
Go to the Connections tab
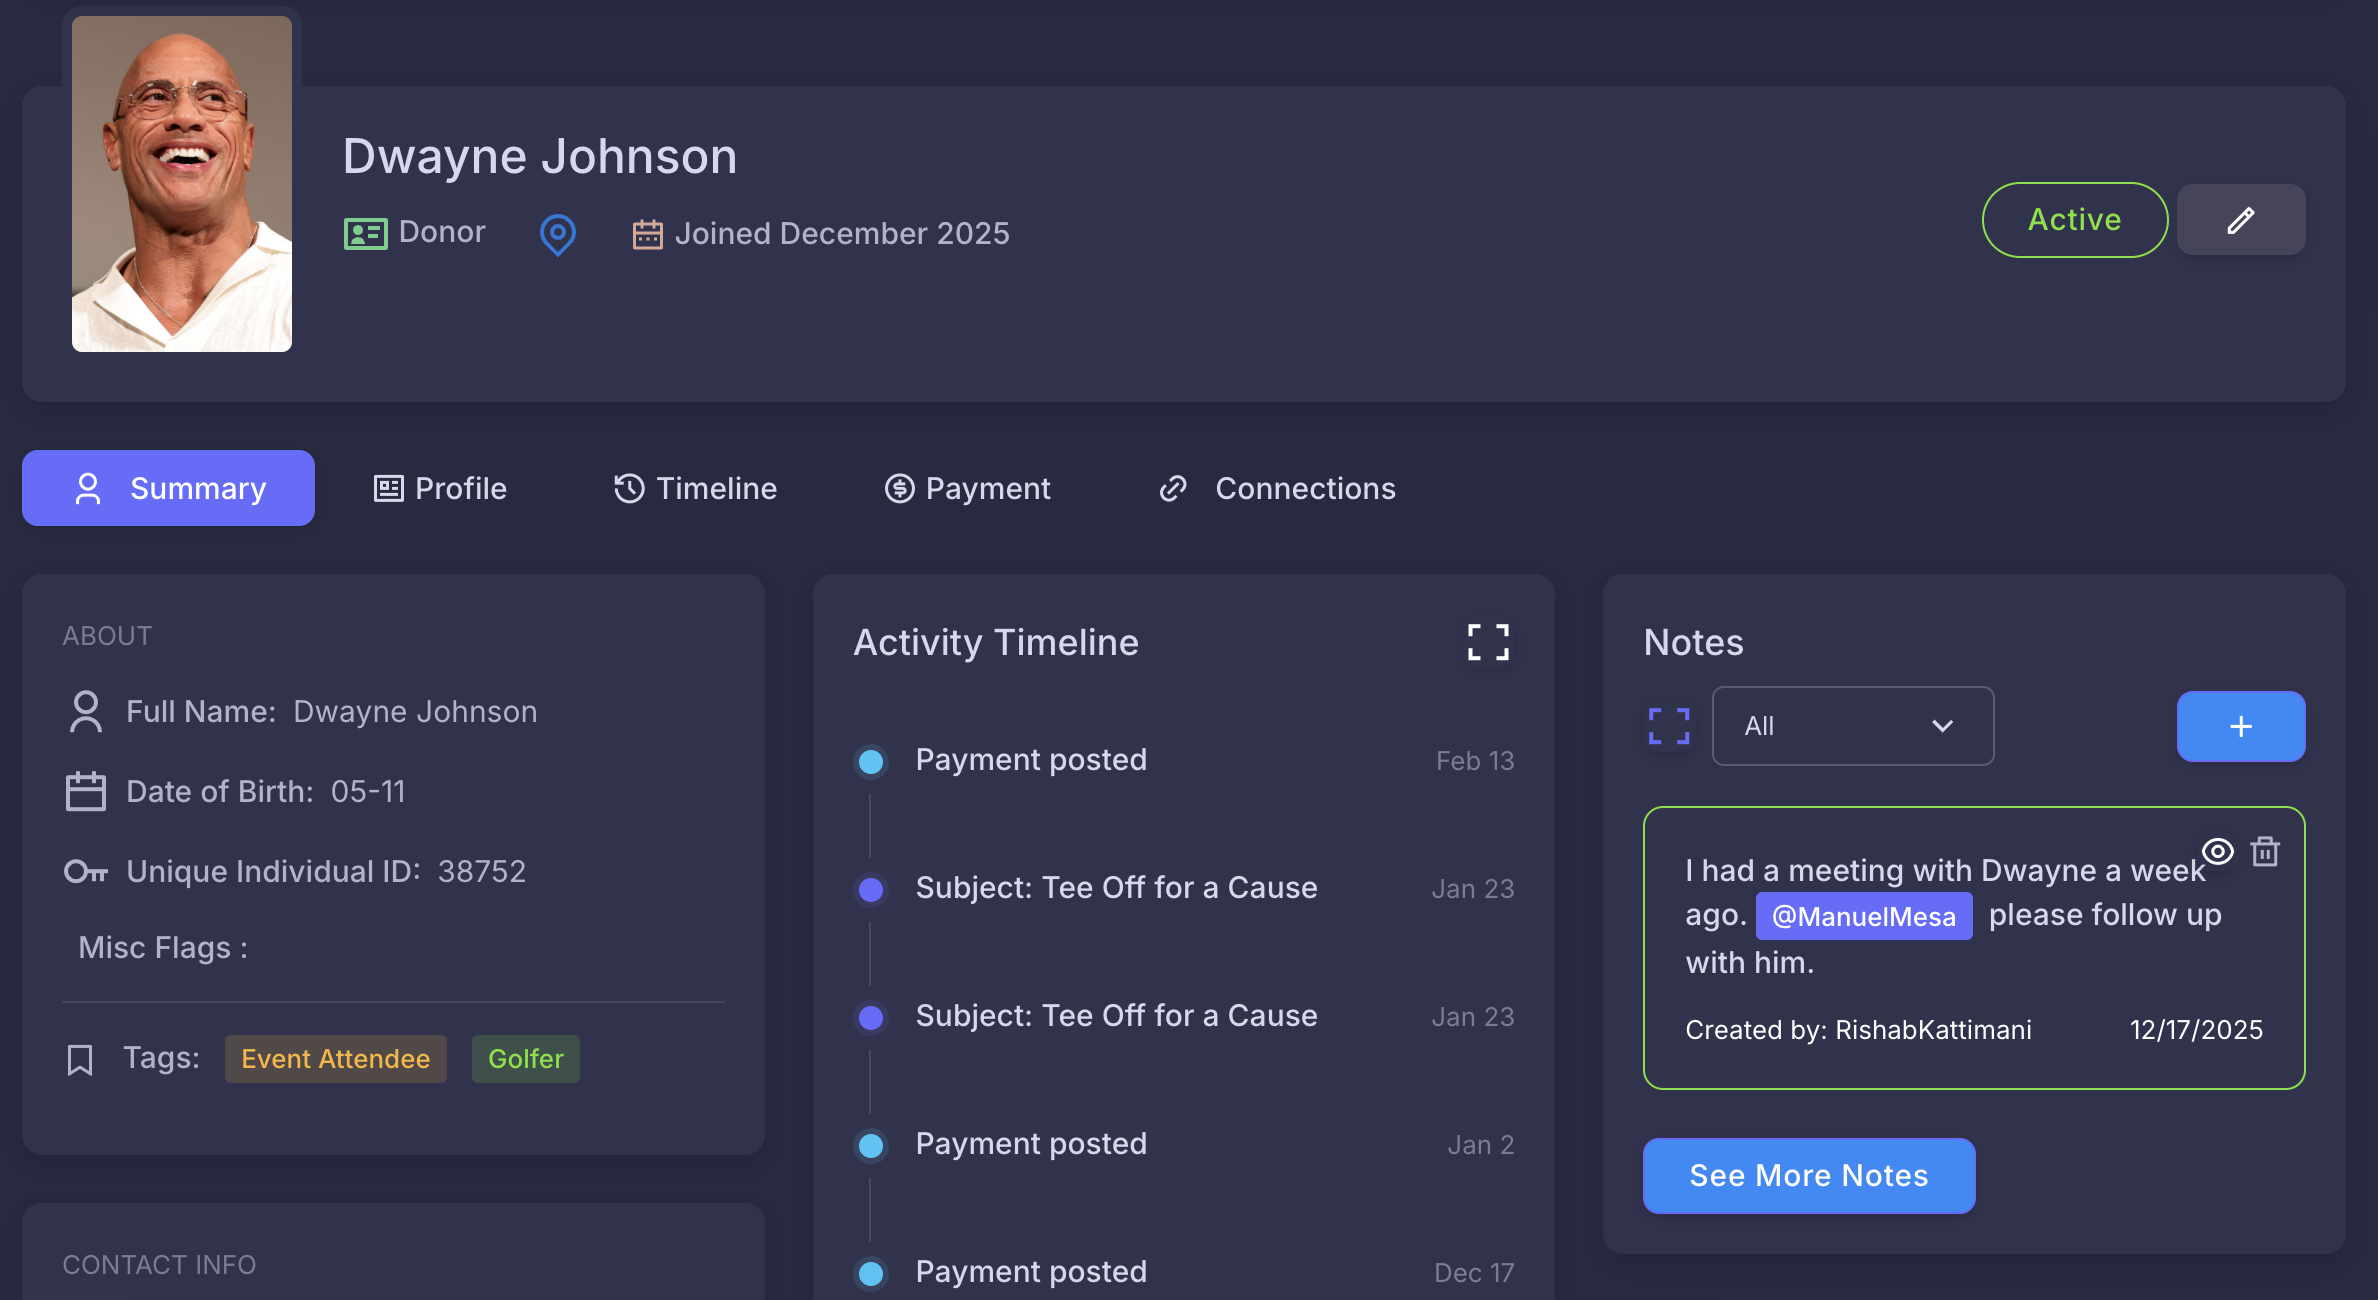click(1277, 488)
